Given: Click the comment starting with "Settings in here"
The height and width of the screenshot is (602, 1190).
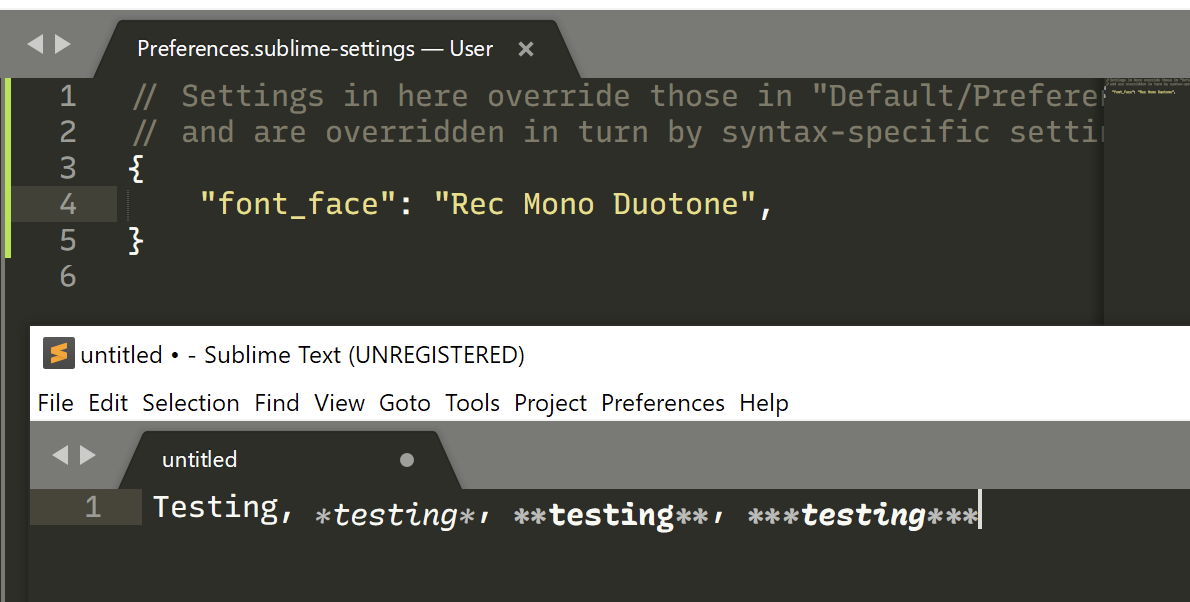Looking at the screenshot, I should click(618, 96).
